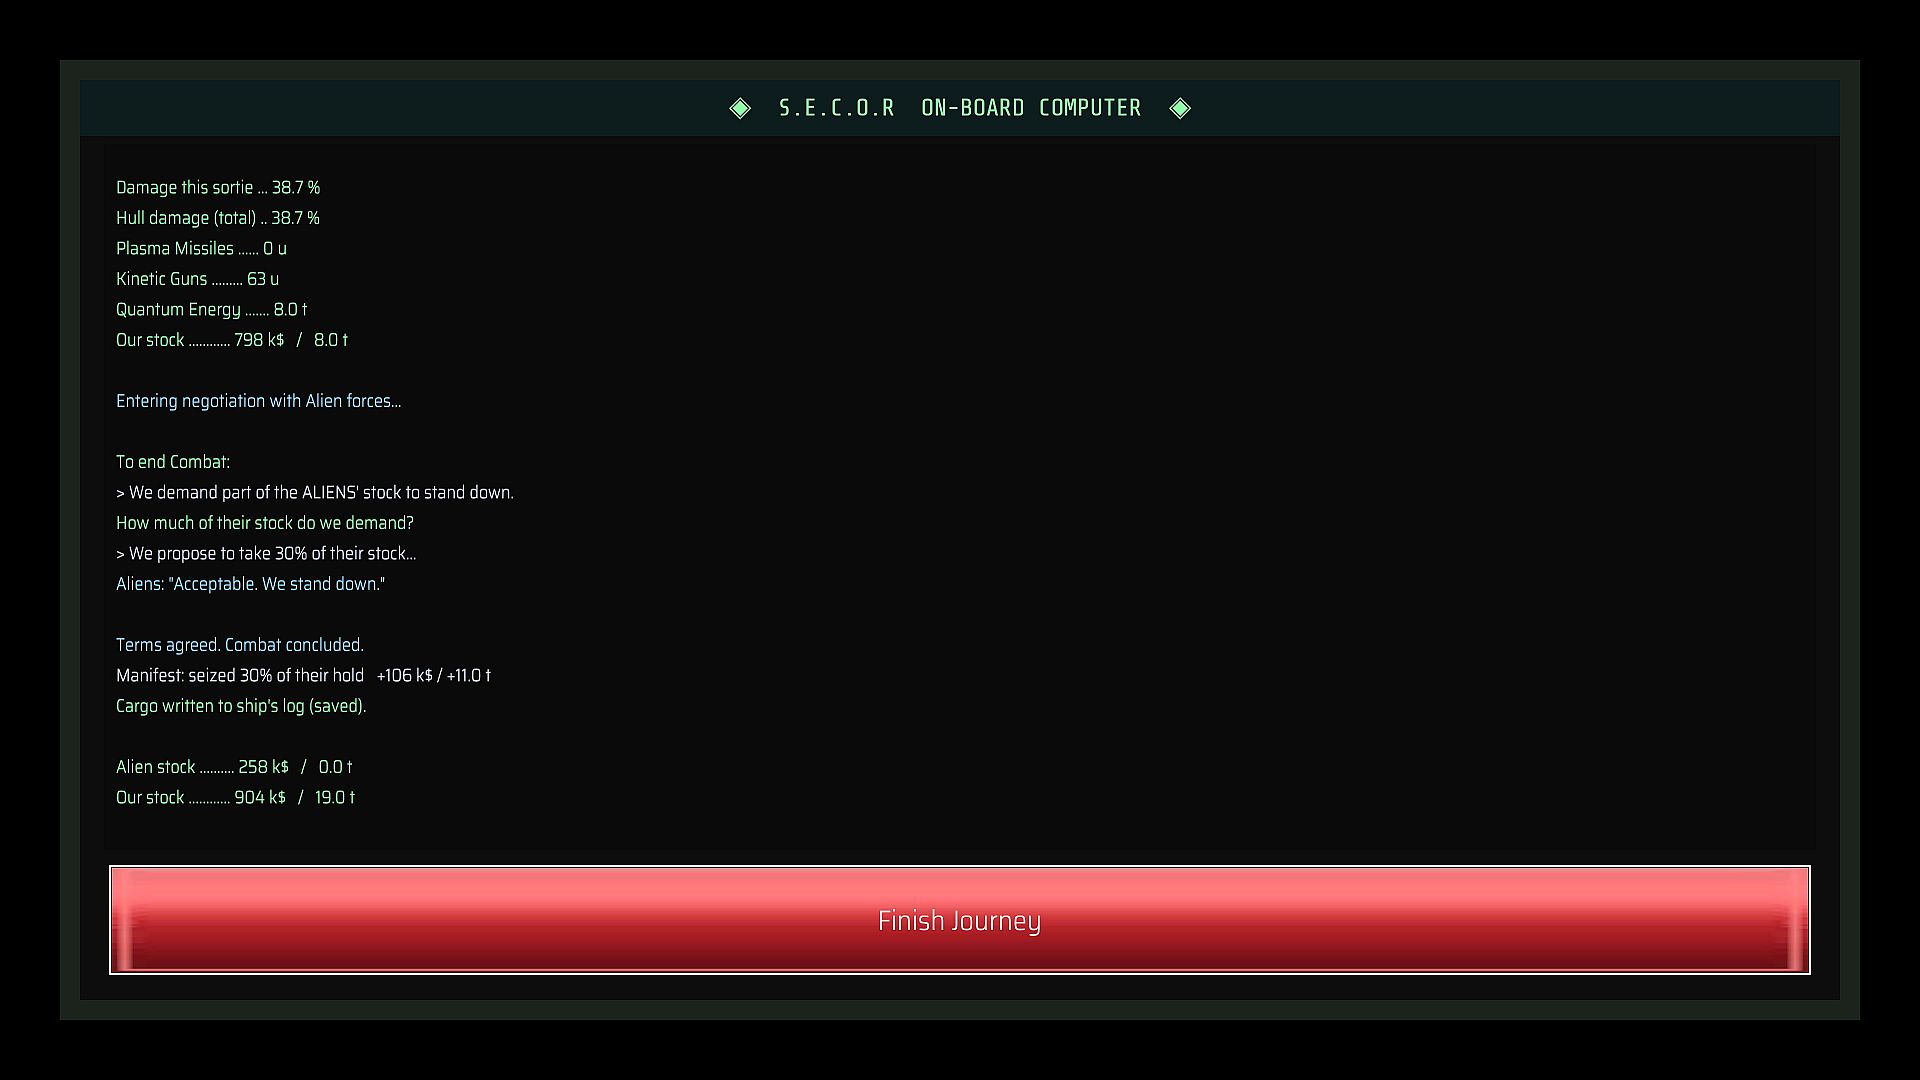The width and height of the screenshot is (1920, 1080).
Task: Click the right diamond icon in header
Action: [1180, 108]
